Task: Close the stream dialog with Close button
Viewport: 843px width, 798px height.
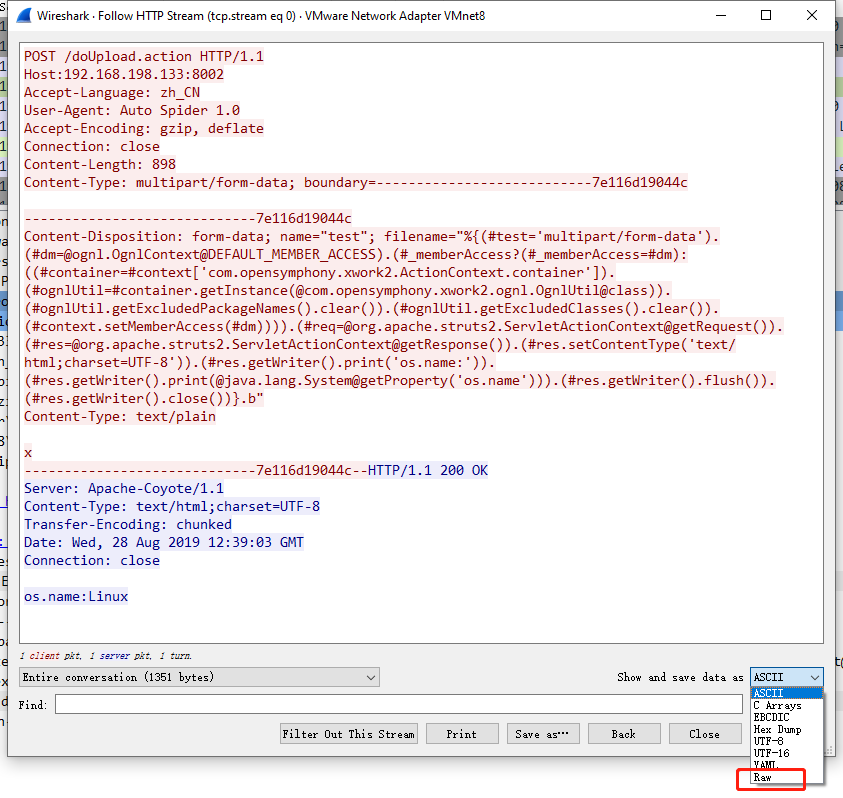Action: (x=705, y=734)
